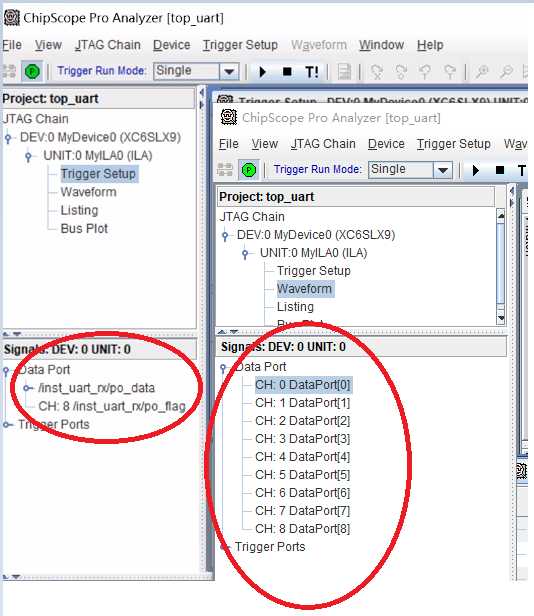Click second grayed marker icon in back toolbar
Viewport: 534px width, 616px height.
(401, 72)
